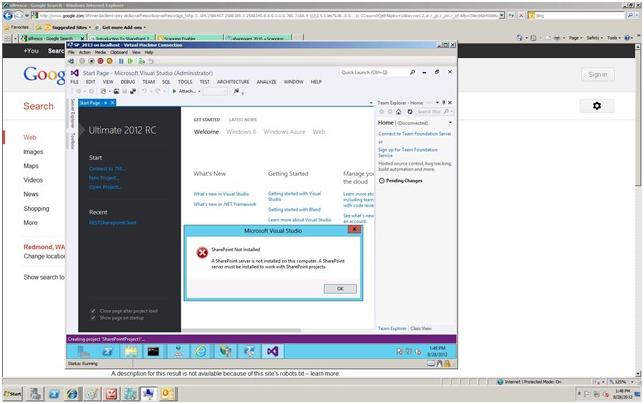Viewport: 644px width, 404px height.
Task: Click the IE window vertical scrollbar
Action: point(638,210)
